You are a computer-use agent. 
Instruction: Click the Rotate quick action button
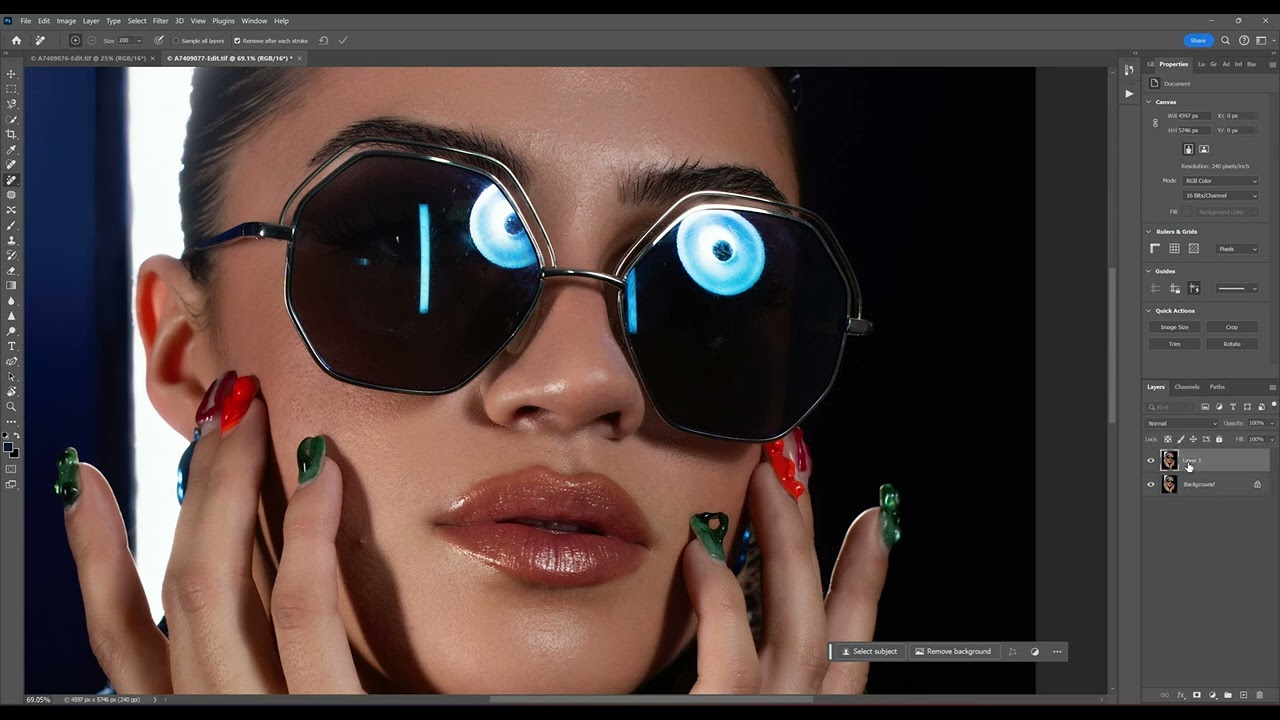tap(1232, 344)
